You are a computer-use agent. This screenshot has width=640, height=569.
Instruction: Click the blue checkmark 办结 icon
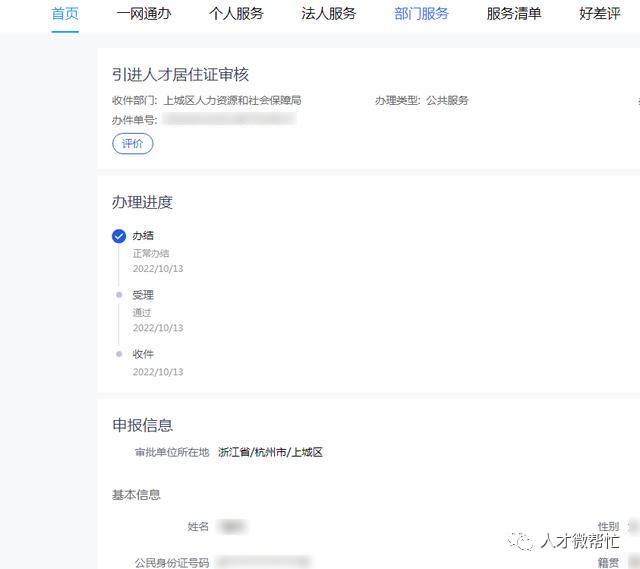tap(119, 236)
